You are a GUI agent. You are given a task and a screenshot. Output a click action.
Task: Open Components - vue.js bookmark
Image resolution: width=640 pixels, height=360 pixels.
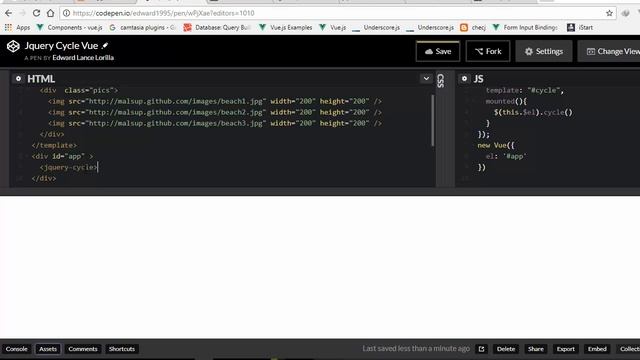click(x=69, y=27)
